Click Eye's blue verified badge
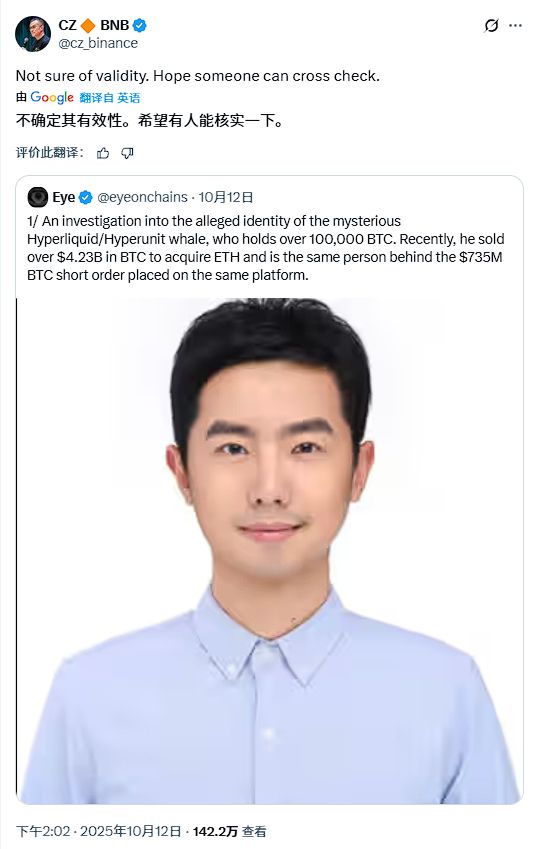The width and height of the screenshot is (536, 849). 86,198
